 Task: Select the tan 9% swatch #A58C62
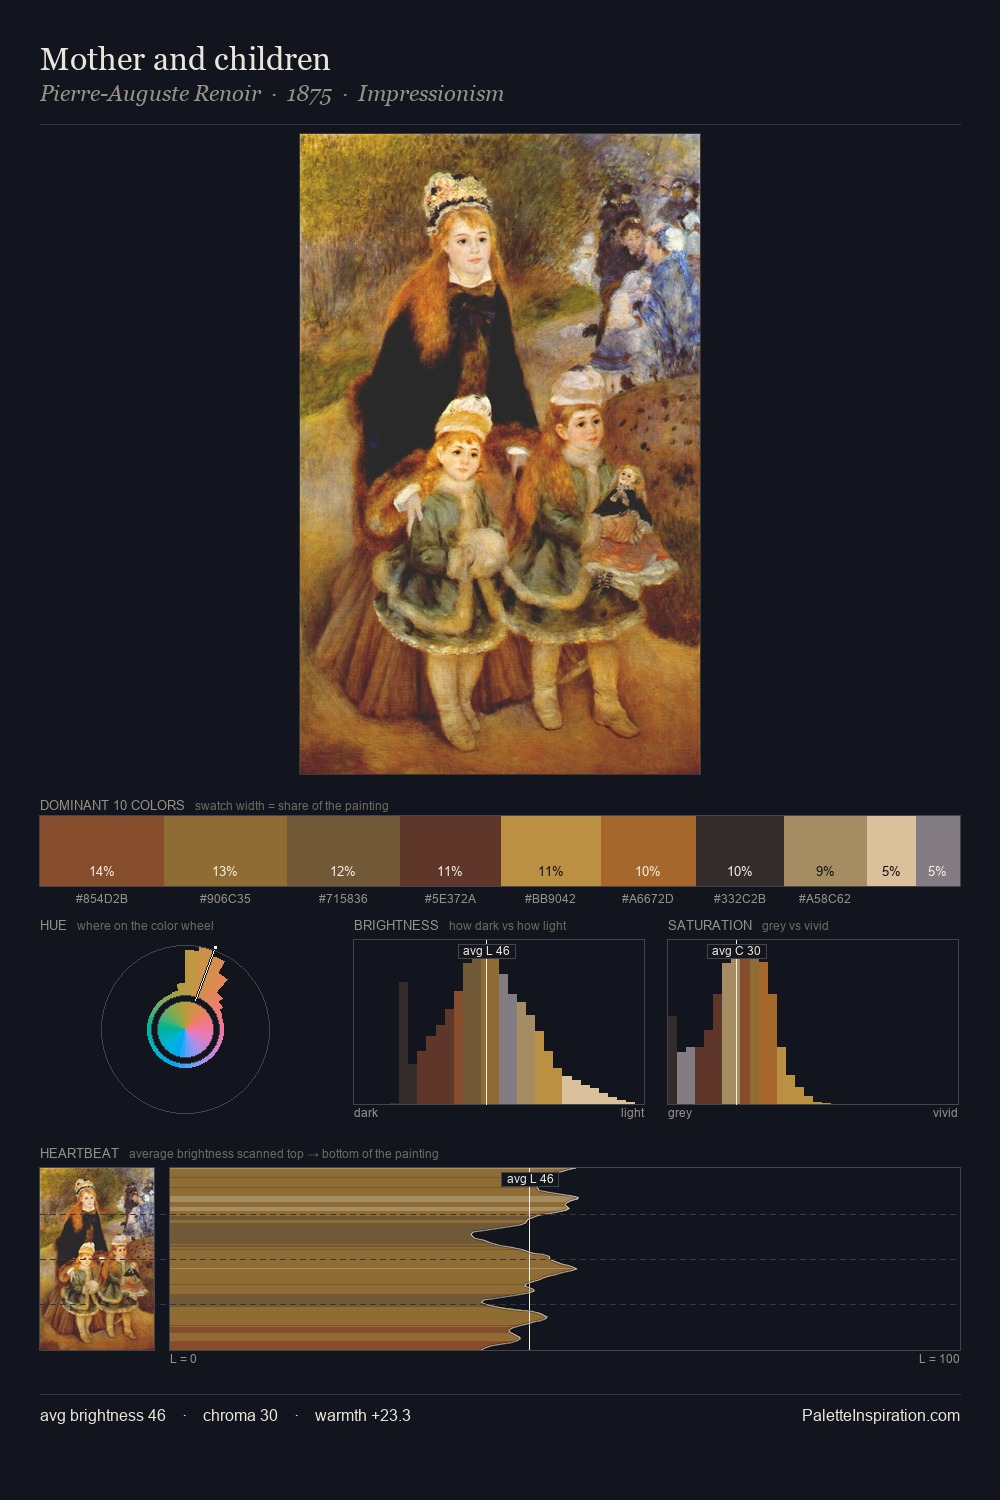tap(825, 851)
